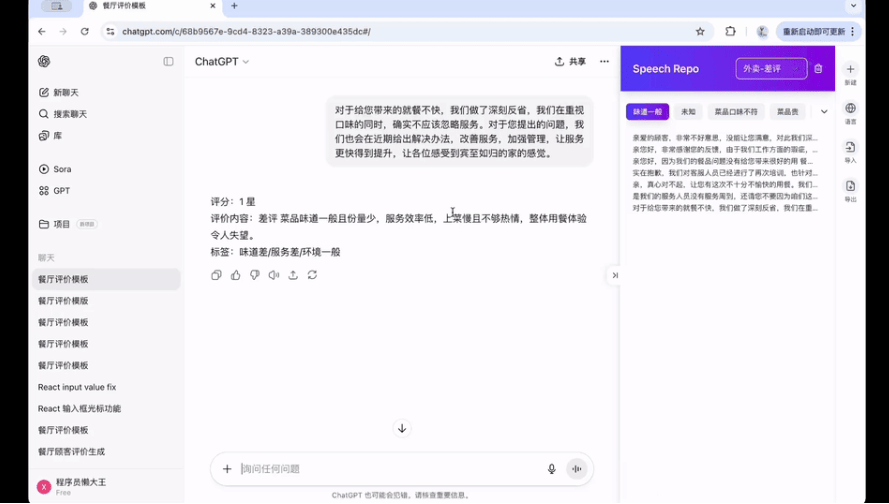Start voice mode with waveform icon
889x504 pixels.
(576, 469)
